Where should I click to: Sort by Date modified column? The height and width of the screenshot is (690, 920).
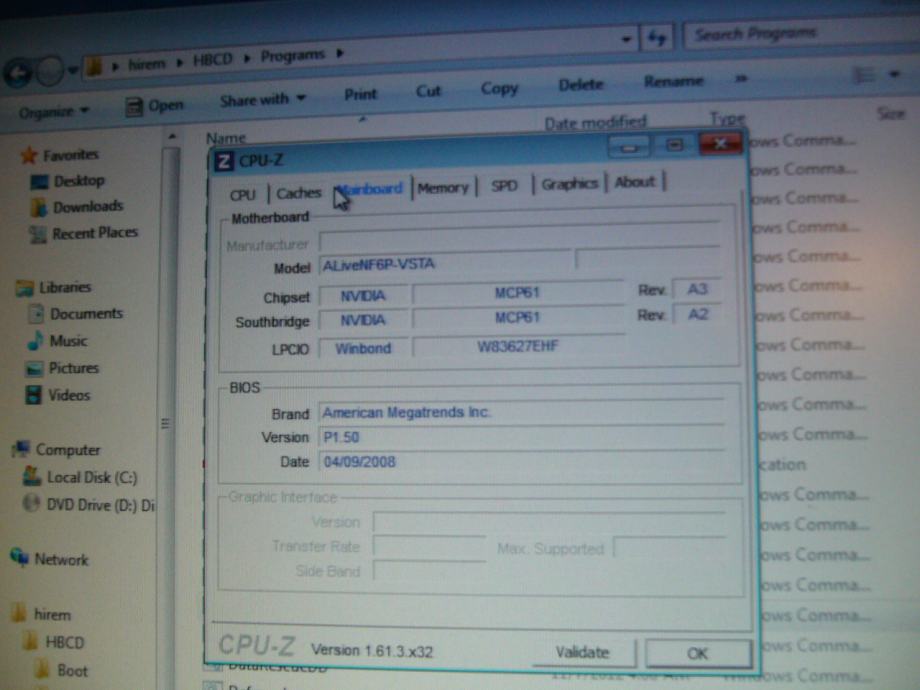(x=595, y=122)
